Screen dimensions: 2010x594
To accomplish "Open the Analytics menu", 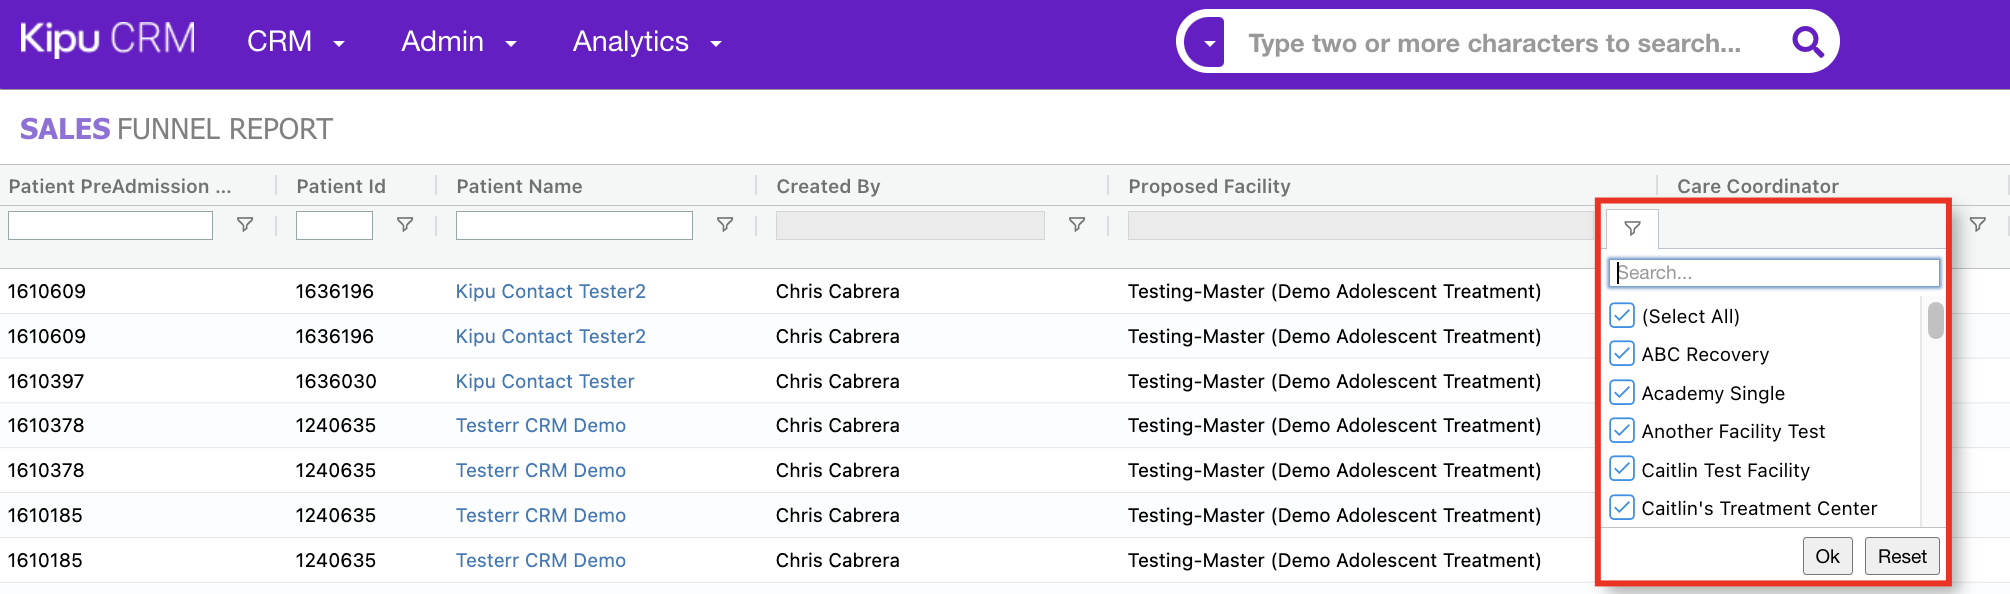I will tap(646, 42).
